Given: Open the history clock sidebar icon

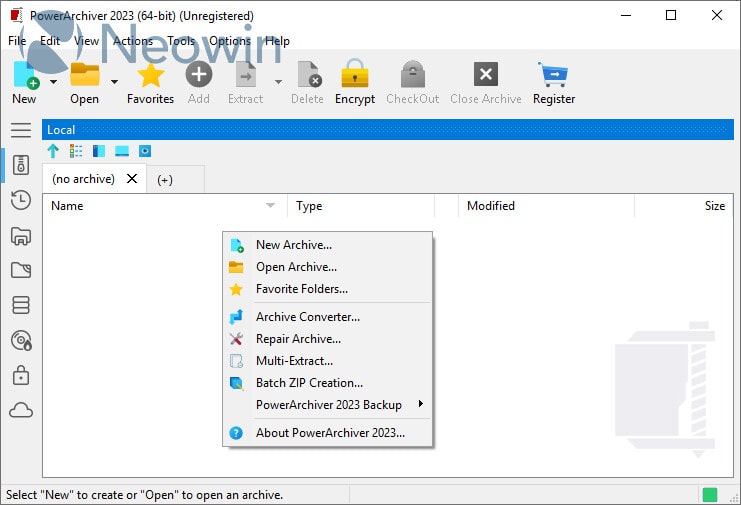Looking at the screenshot, I should click(x=21, y=200).
